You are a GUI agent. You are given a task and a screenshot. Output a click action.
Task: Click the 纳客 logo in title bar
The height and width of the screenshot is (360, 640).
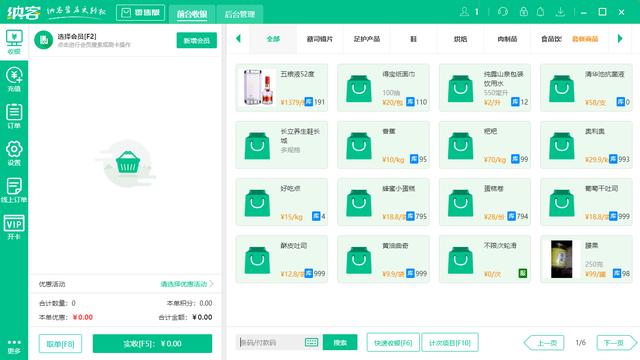click(x=23, y=12)
